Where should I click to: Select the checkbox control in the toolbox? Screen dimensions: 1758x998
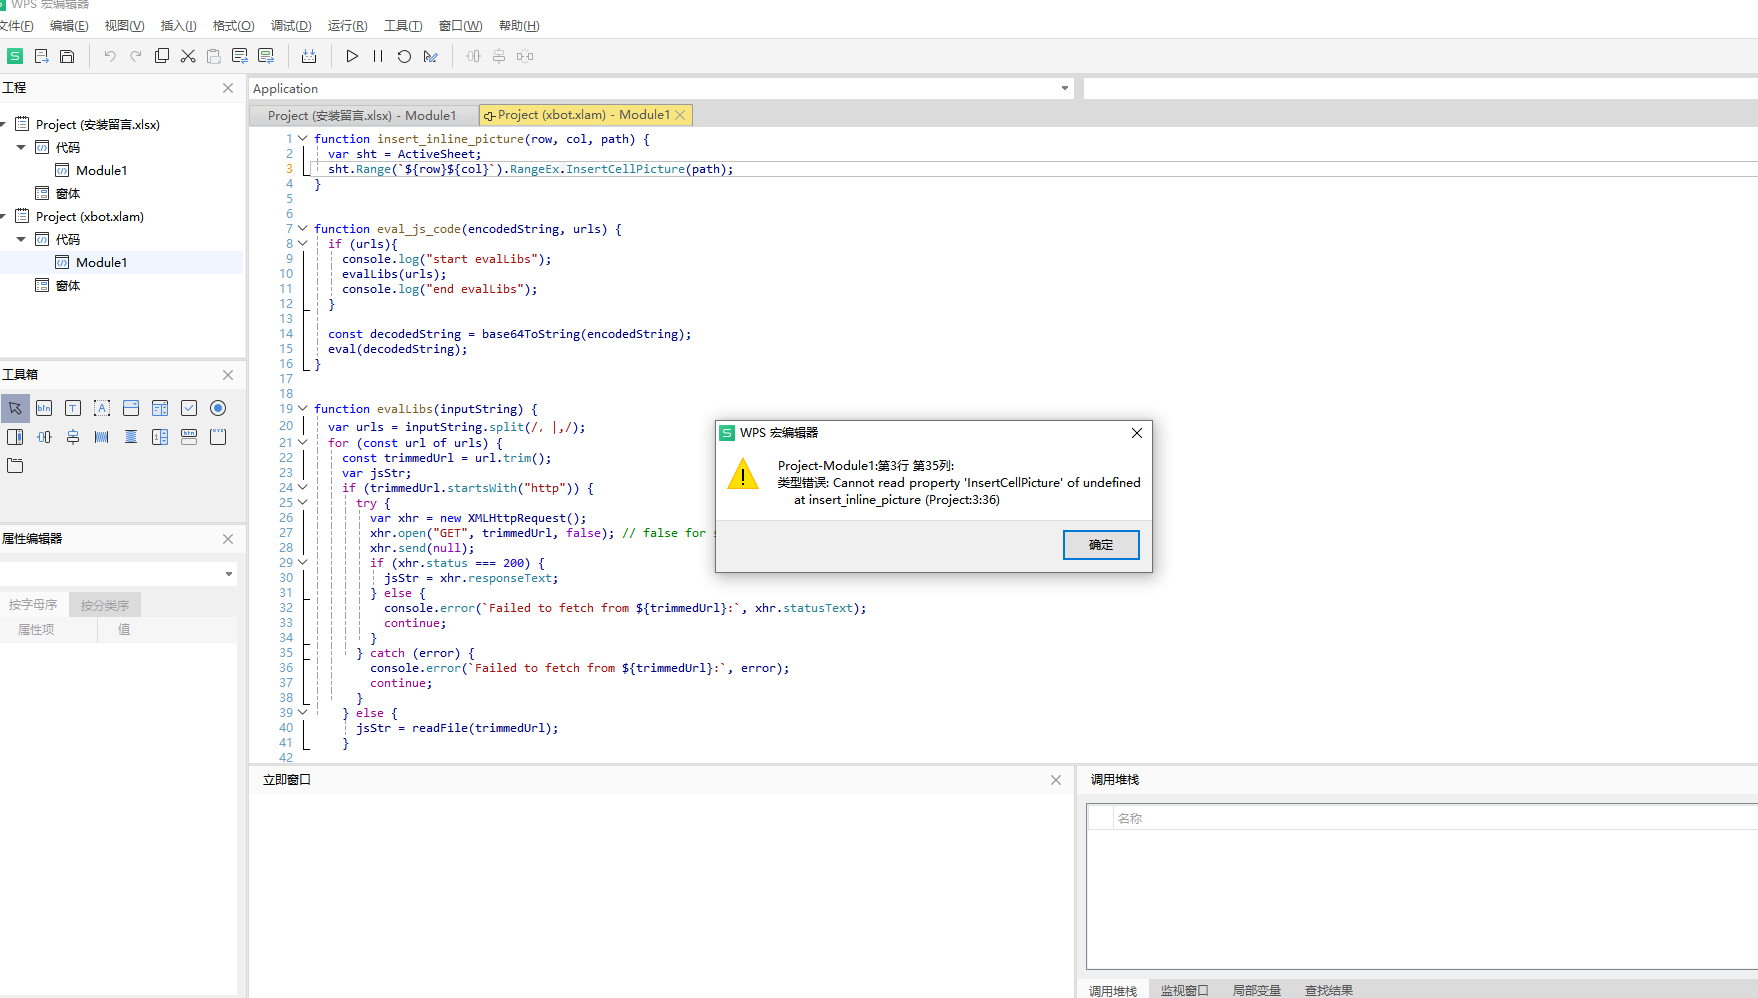(x=189, y=408)
